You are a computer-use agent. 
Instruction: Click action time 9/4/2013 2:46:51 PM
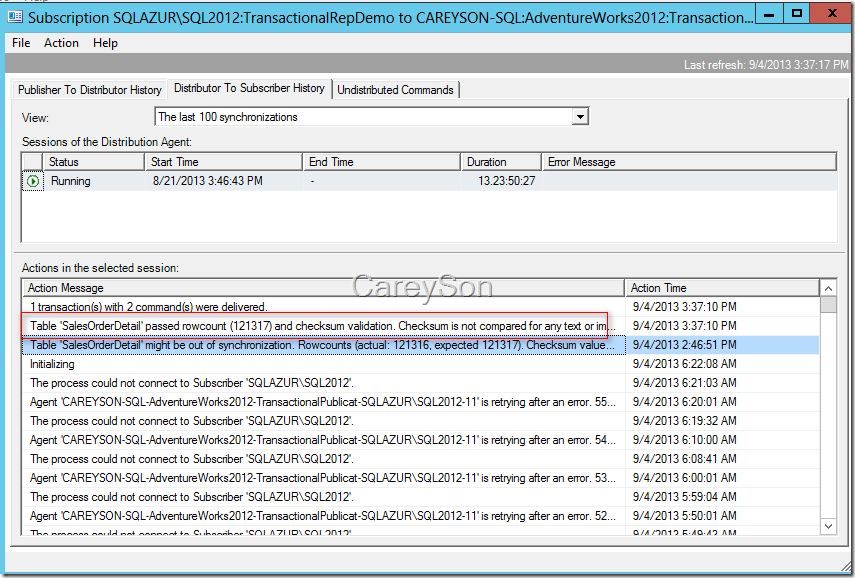coord(684,345)
